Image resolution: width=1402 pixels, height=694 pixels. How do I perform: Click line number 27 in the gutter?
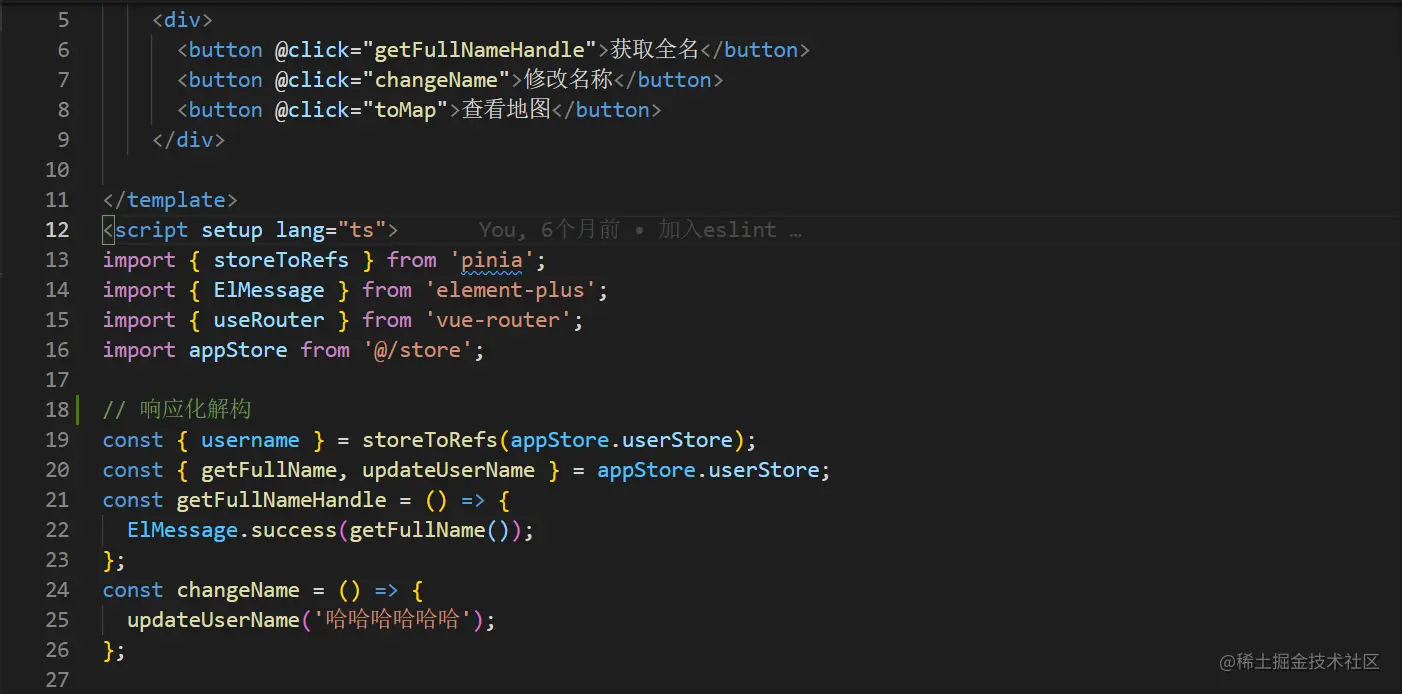(x=57, y=680)
